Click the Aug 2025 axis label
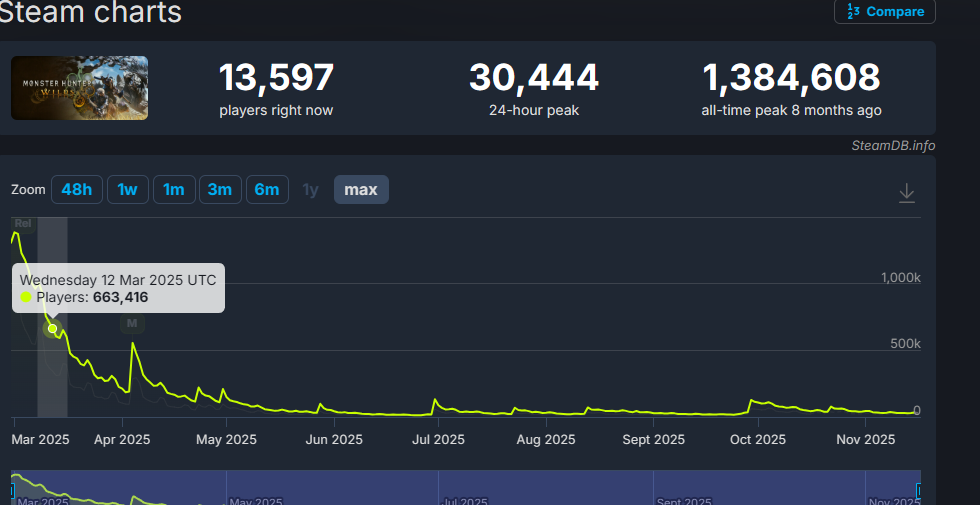This screenshot has width=980, height=505. point(546,439)
